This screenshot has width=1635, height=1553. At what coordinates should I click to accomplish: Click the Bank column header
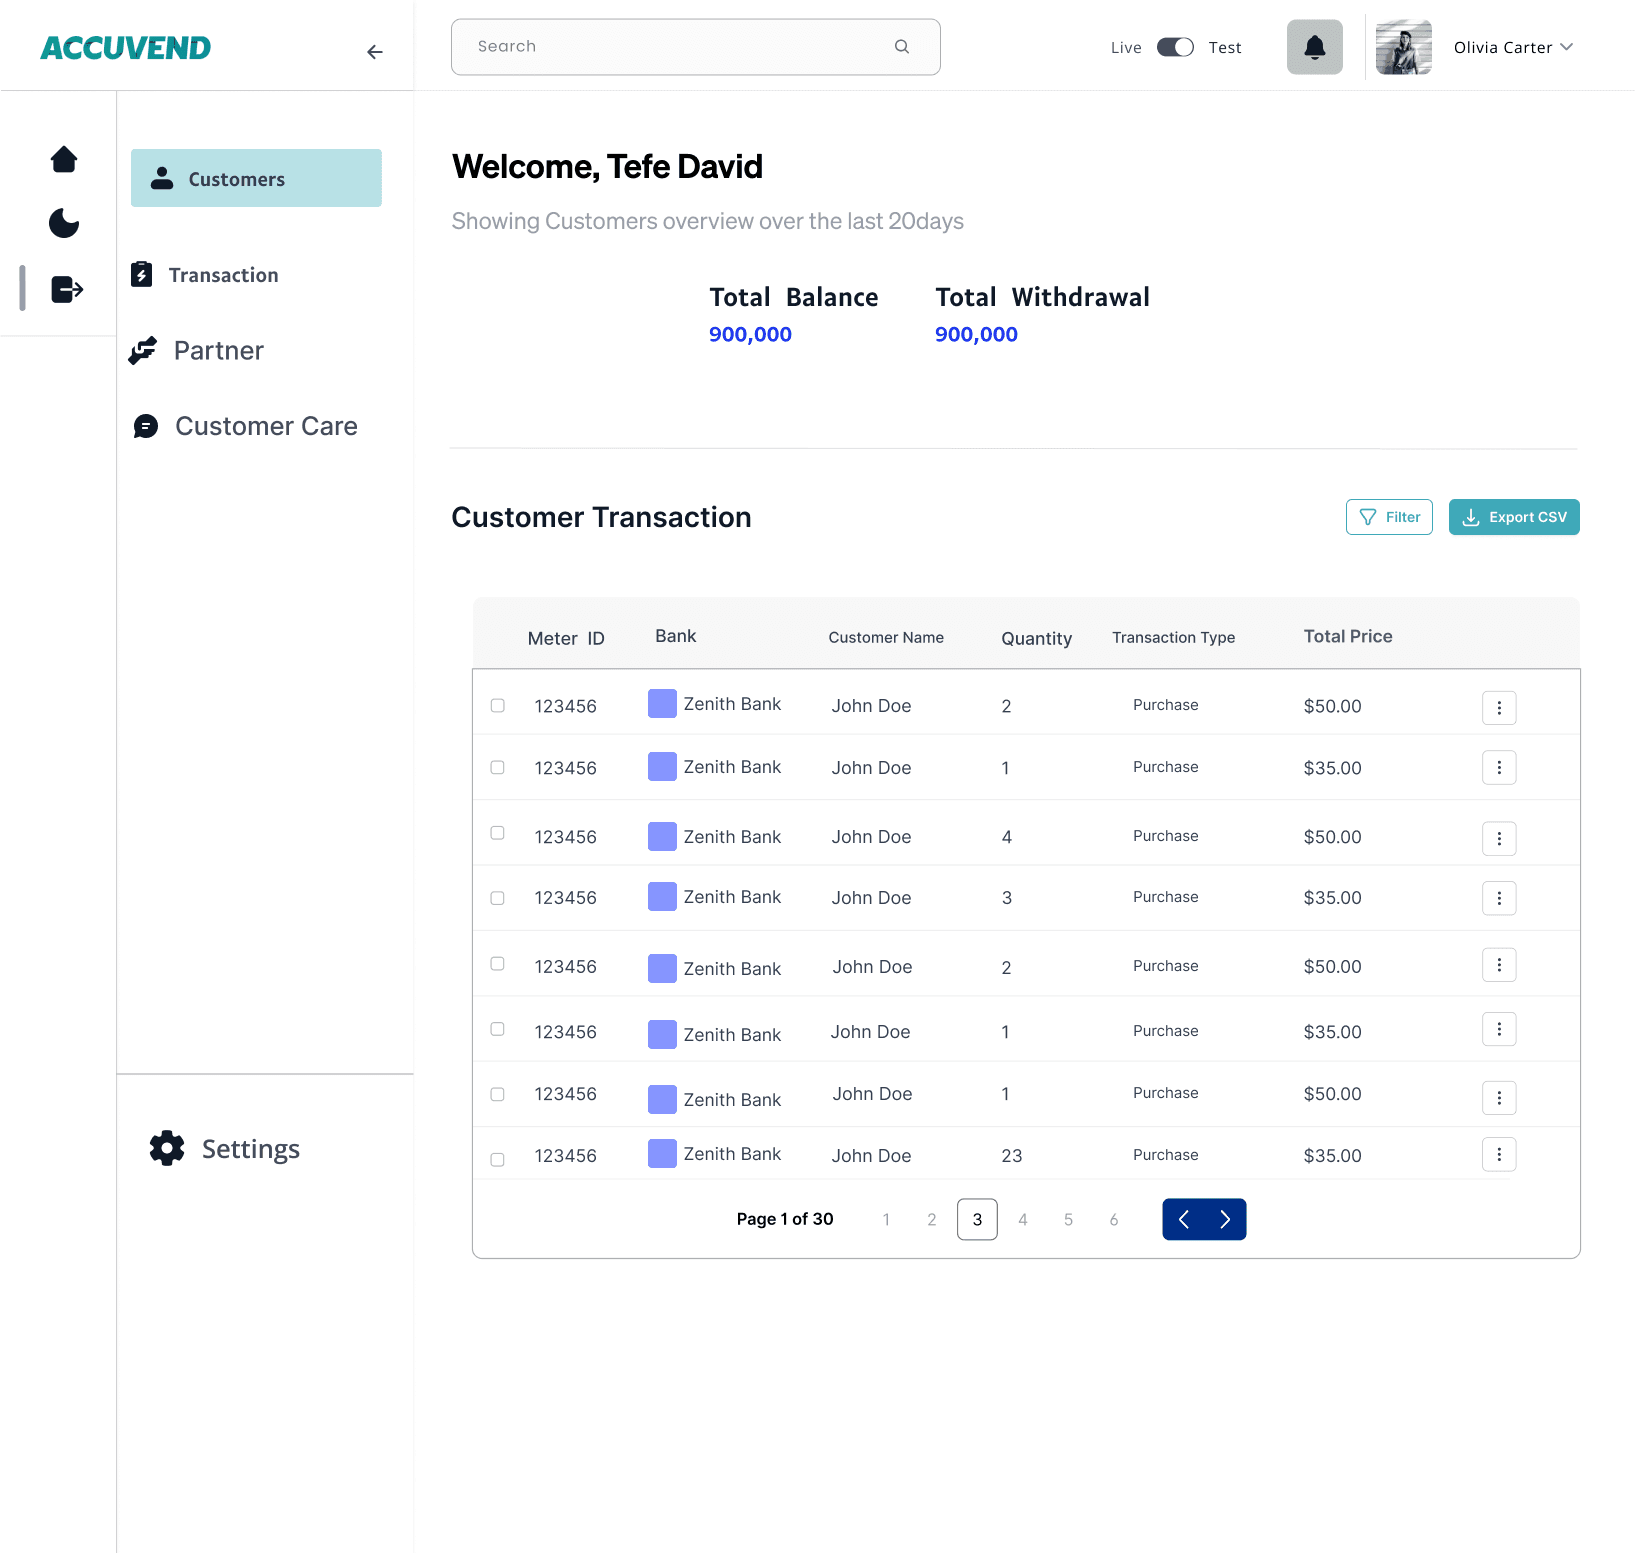(x=676, y=636)
